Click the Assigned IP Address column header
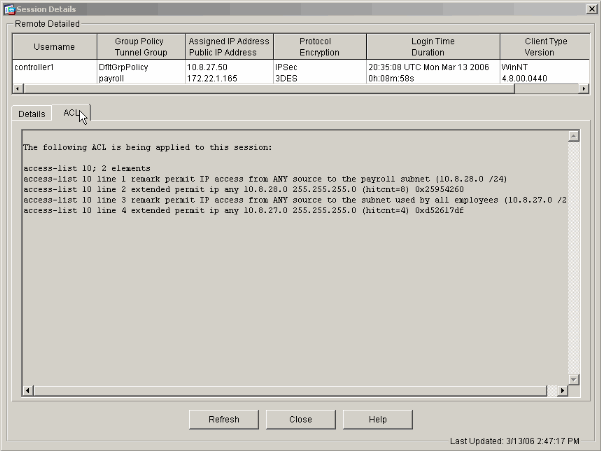This screenshot has width=601, height=451. pos(229,47)
